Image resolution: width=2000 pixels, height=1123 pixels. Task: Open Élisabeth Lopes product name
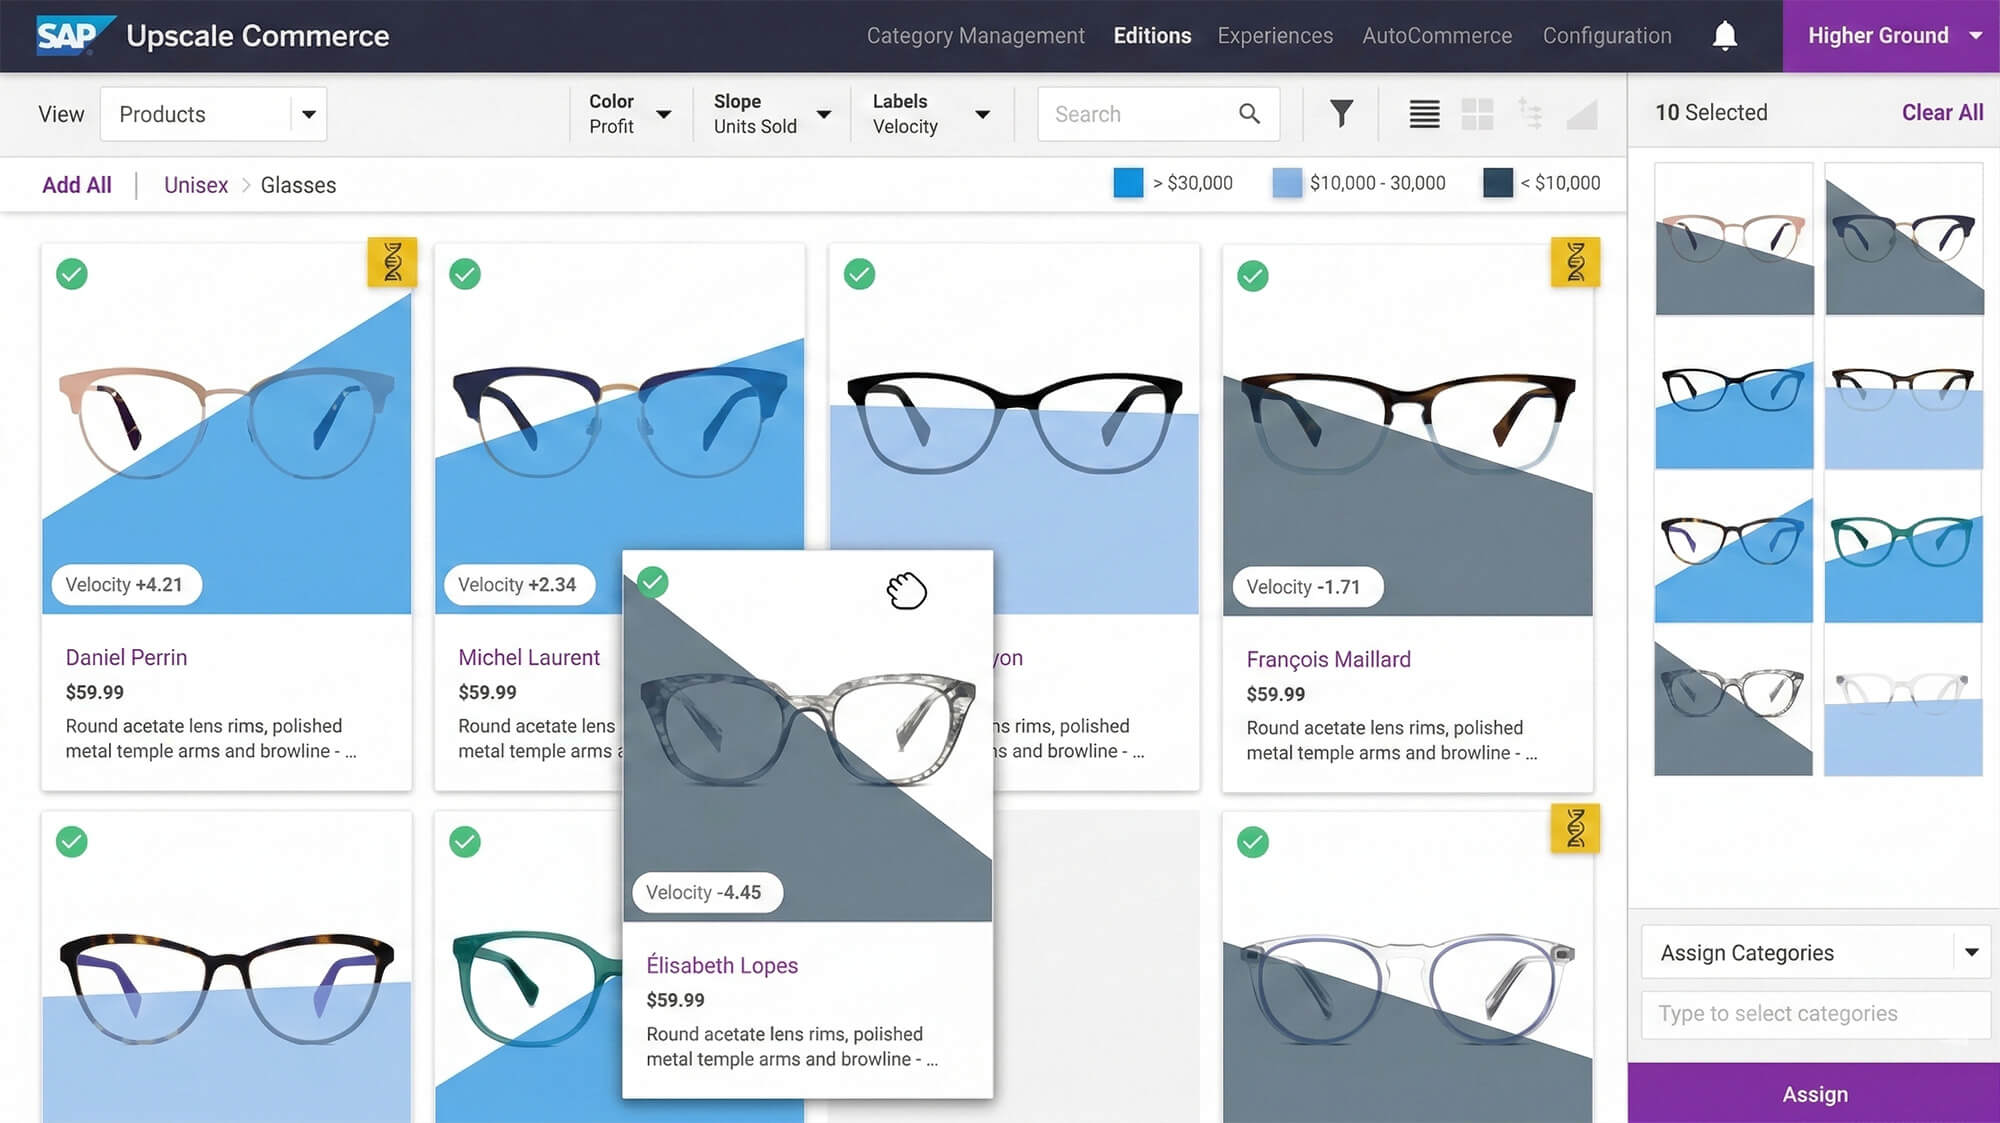(x=722, y=965)
